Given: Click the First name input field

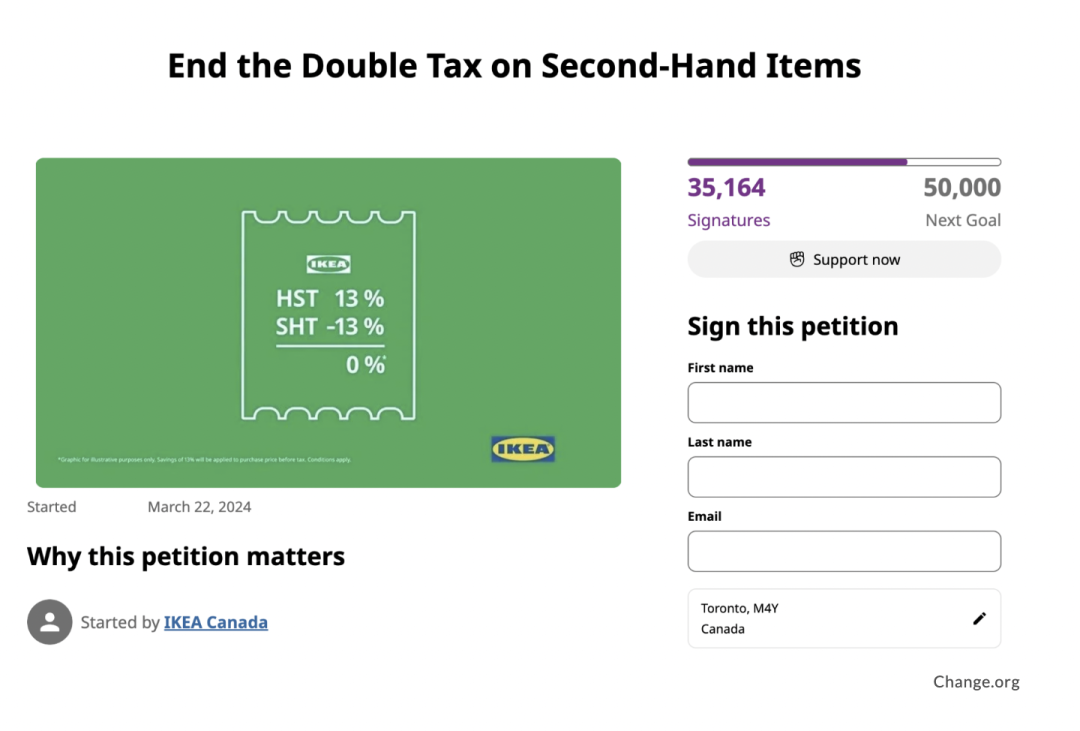Looking at the screenshot, I should coord(844,402).
